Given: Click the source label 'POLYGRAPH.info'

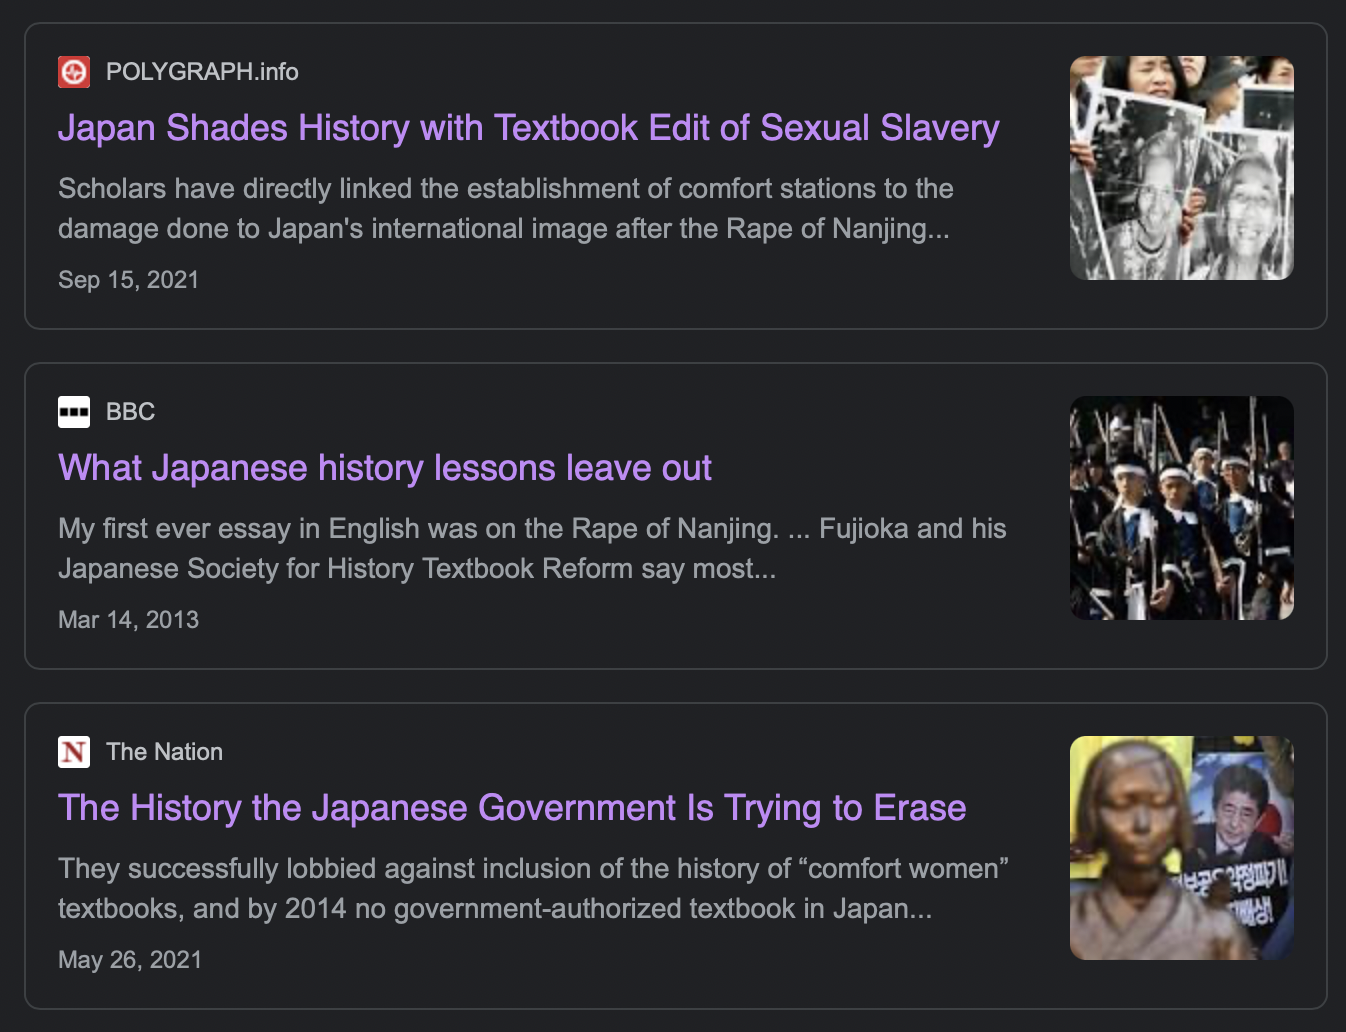Looking at the screenshot, I should 201,72.
